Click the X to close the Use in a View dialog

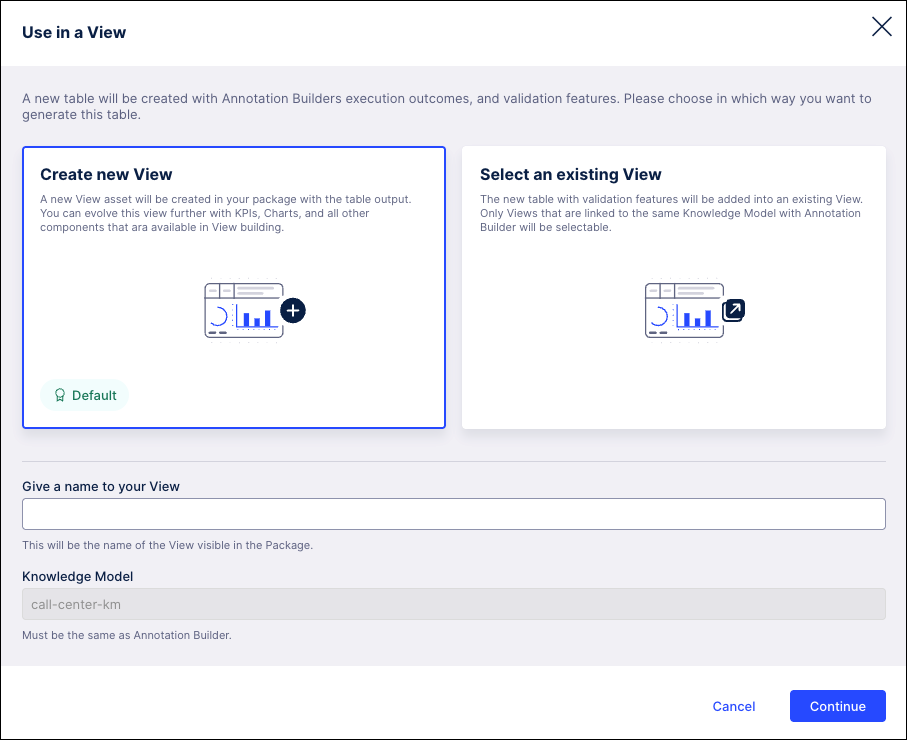click(881, 27)
